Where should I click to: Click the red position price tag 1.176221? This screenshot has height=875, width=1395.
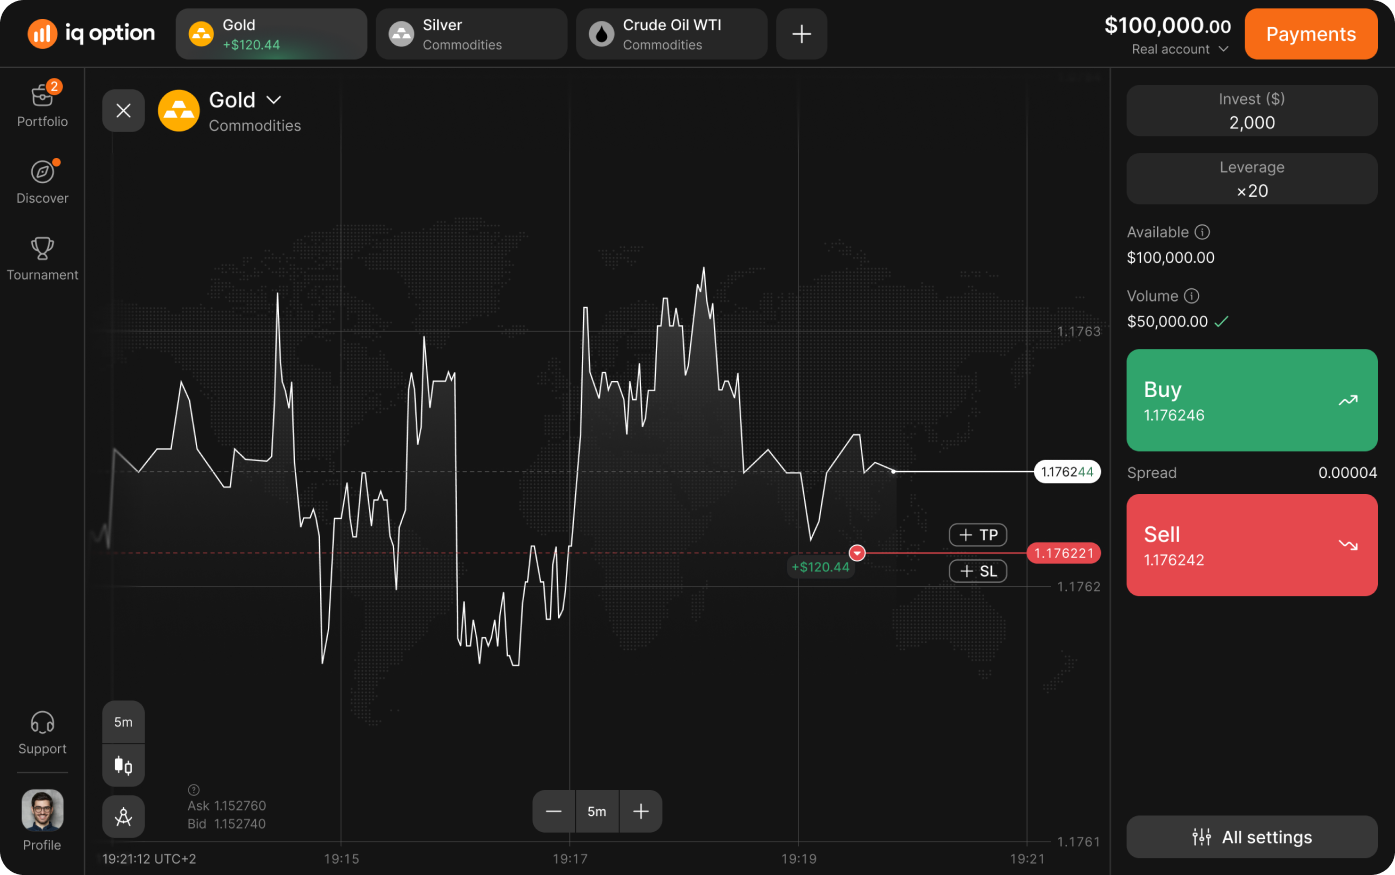[1064, 553]
